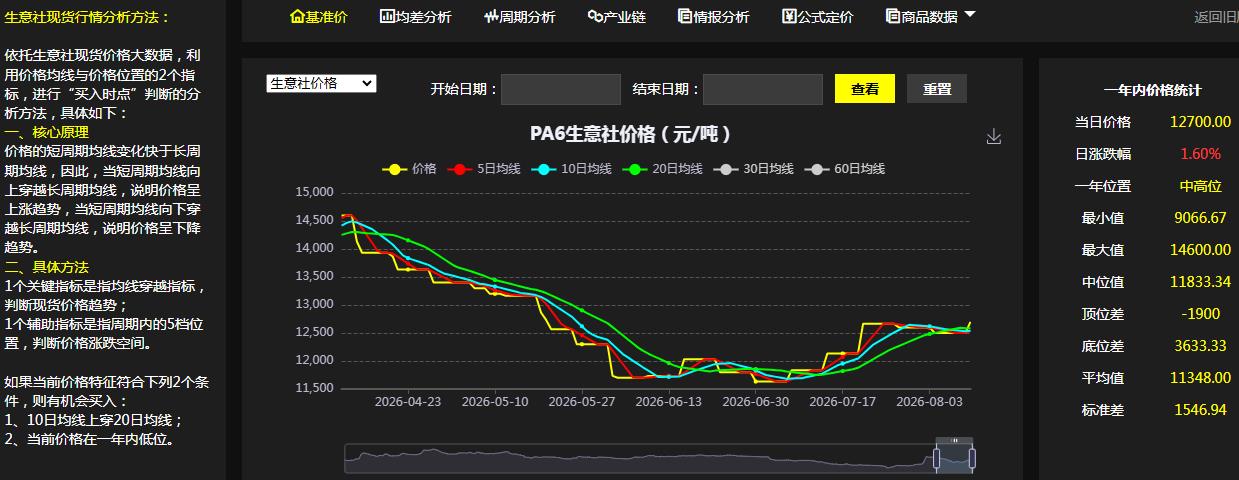Viewport: 1239px width, 480px height.
Task: Open the 生意社价格 select box
Action: click(321, 83)
